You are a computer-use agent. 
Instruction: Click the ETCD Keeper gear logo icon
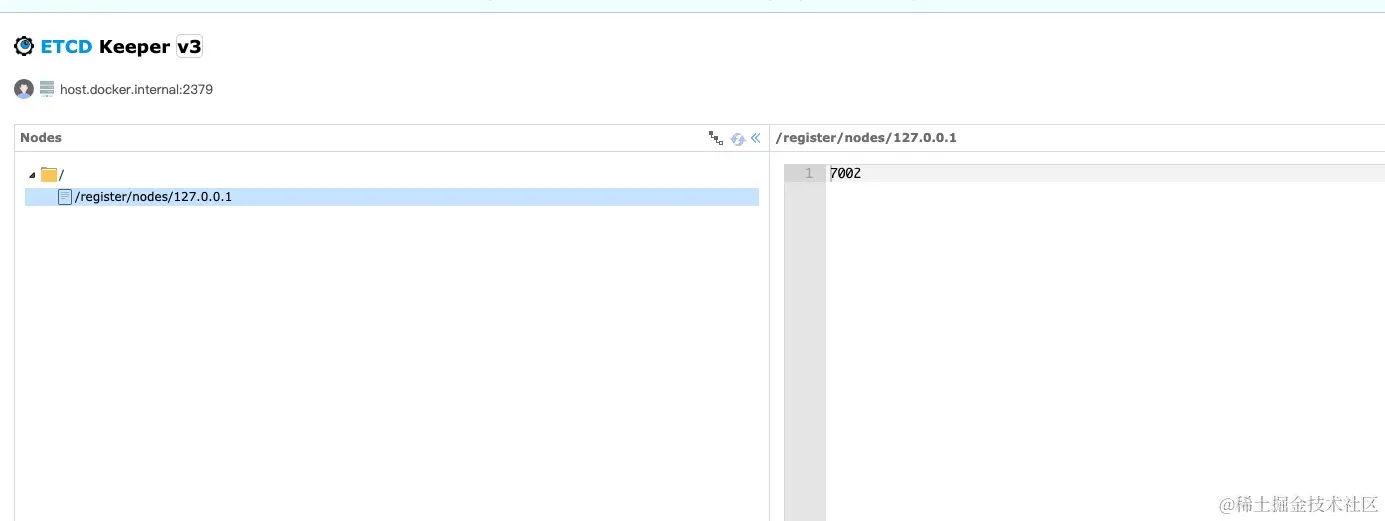pyautogui.click(x=24, y=46)
